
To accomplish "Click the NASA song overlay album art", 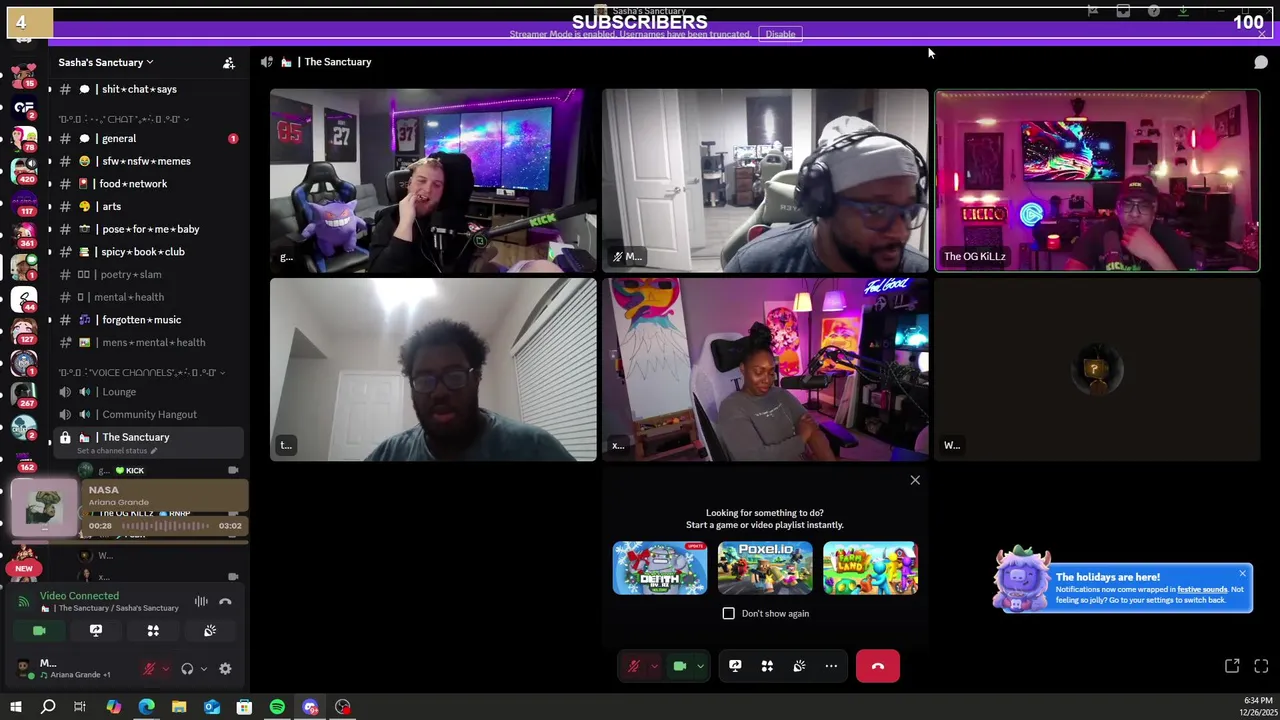I will [44, 508].
